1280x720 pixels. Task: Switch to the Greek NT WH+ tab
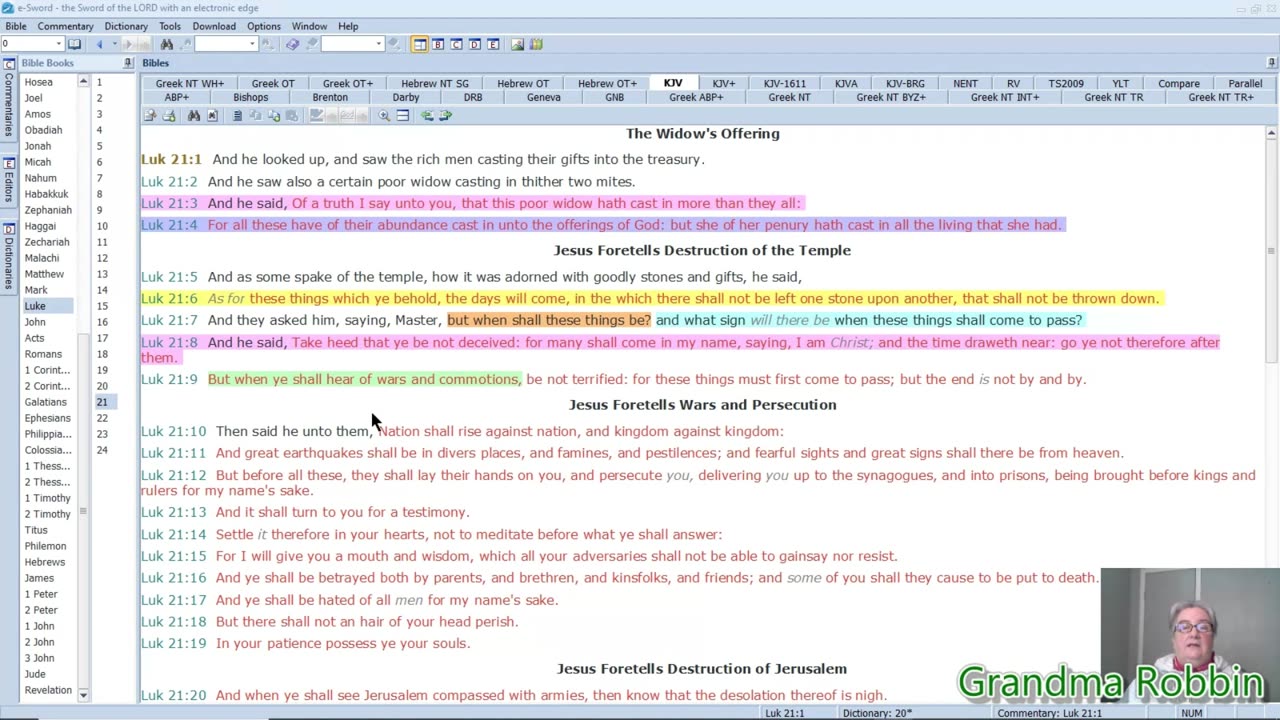[x=190, y=84]
